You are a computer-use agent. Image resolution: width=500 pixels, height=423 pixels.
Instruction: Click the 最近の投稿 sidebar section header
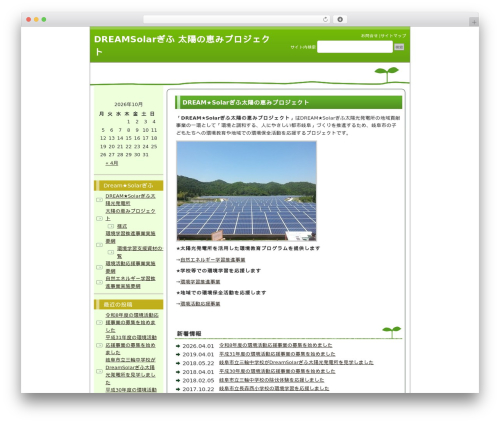coord(129,304)
